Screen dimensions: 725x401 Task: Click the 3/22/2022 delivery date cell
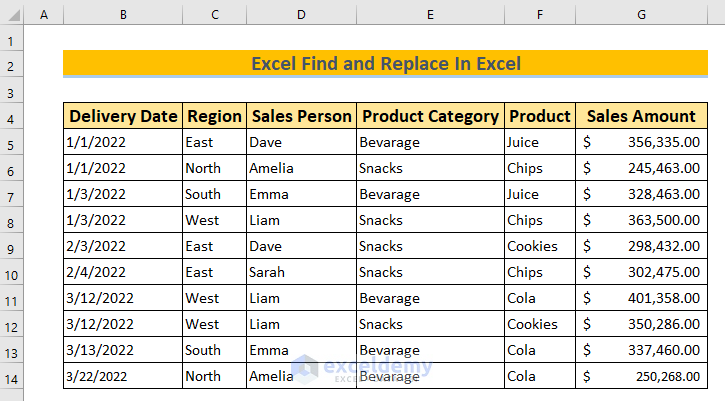[123, 376]
